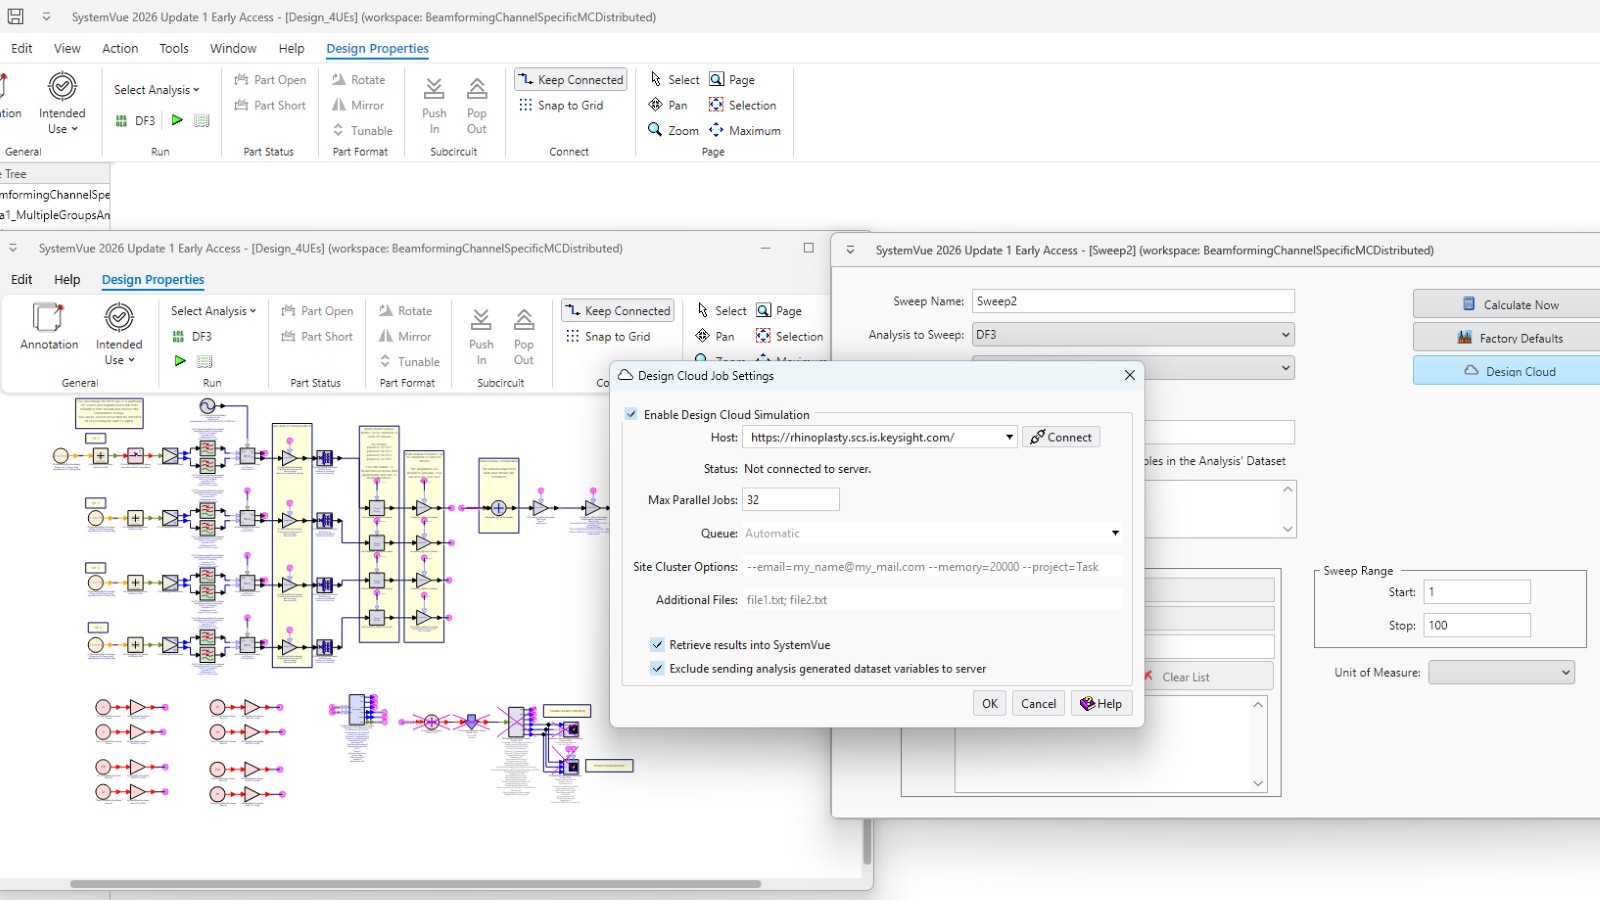
Task: Uncheck Enable Design Cloud Simulation
Action: pos(631,414)
